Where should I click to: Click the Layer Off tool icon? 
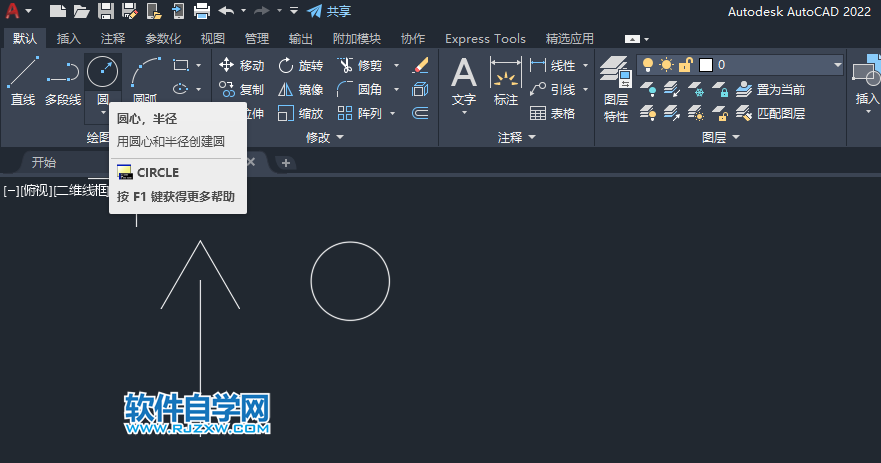coord(648,89)
